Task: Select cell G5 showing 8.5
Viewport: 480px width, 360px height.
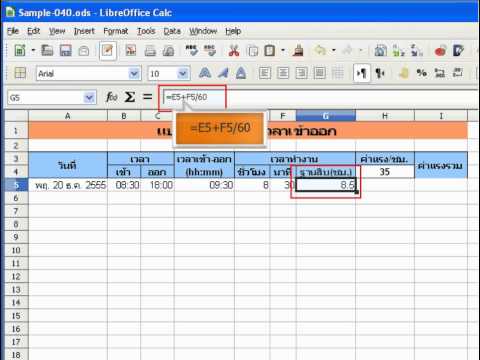Action: click(326, 185)
